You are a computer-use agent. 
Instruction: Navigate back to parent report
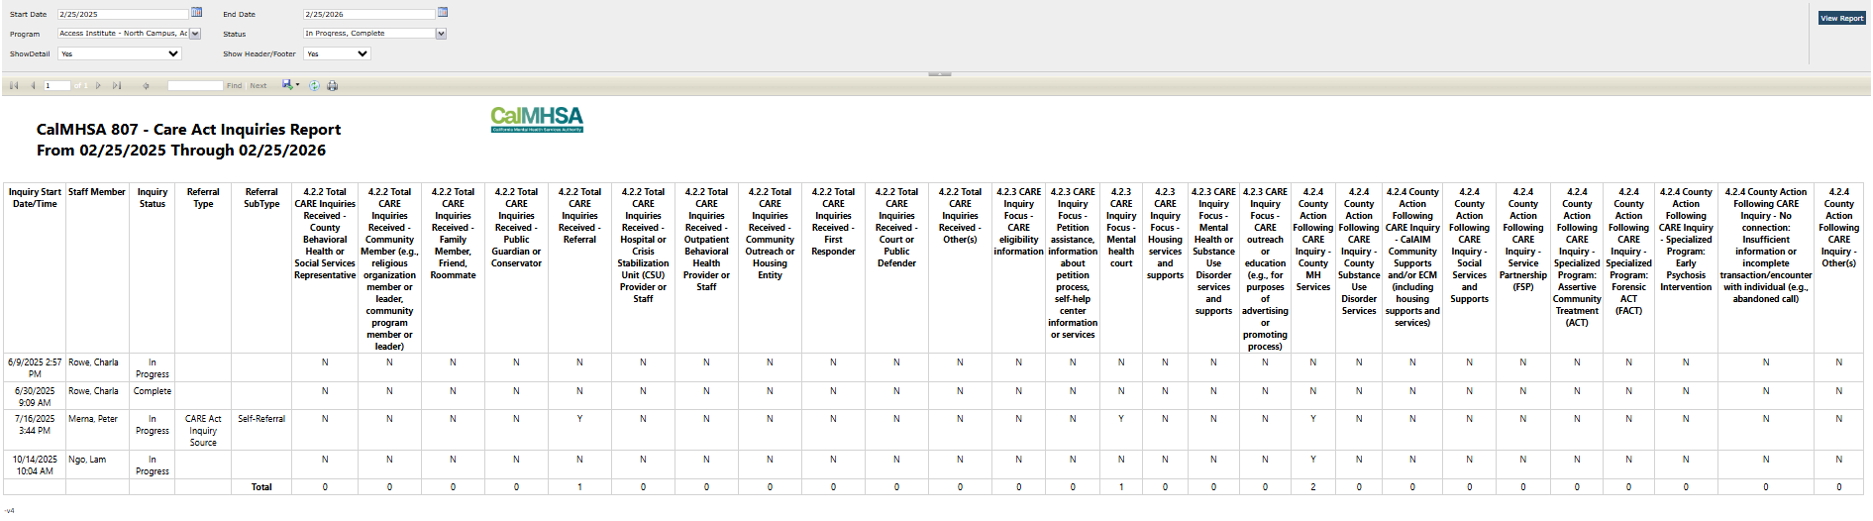pyautogui.click(x=146, y=86)
